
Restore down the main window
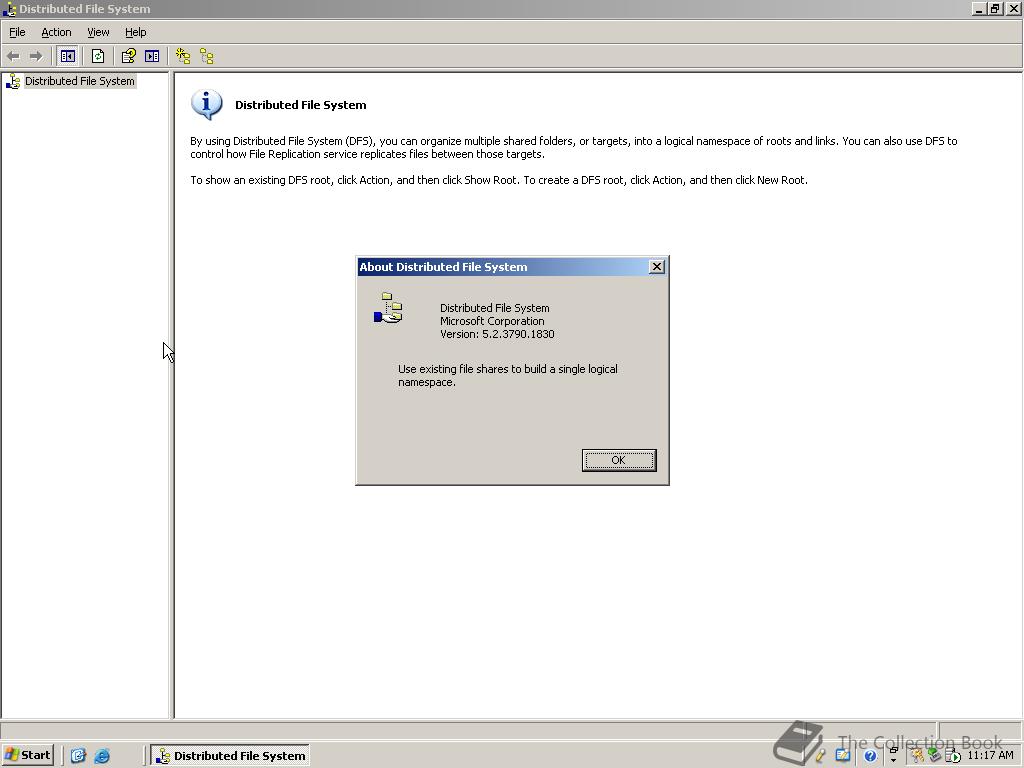point(995,9)
